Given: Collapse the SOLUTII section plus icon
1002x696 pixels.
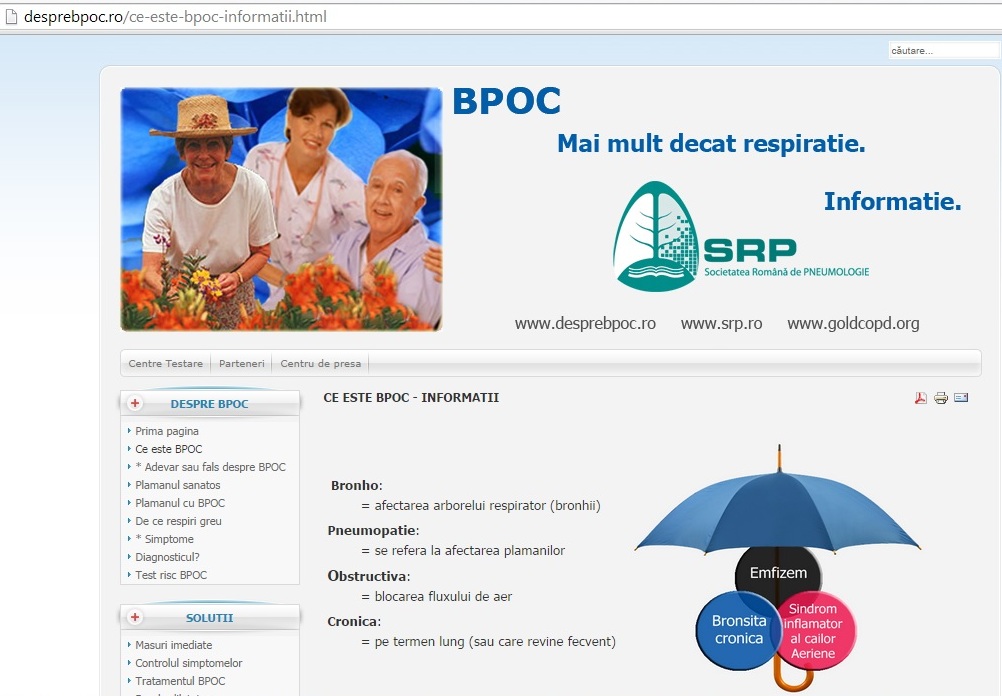Looking at the screenshot, I should click(x=135, y=618).
